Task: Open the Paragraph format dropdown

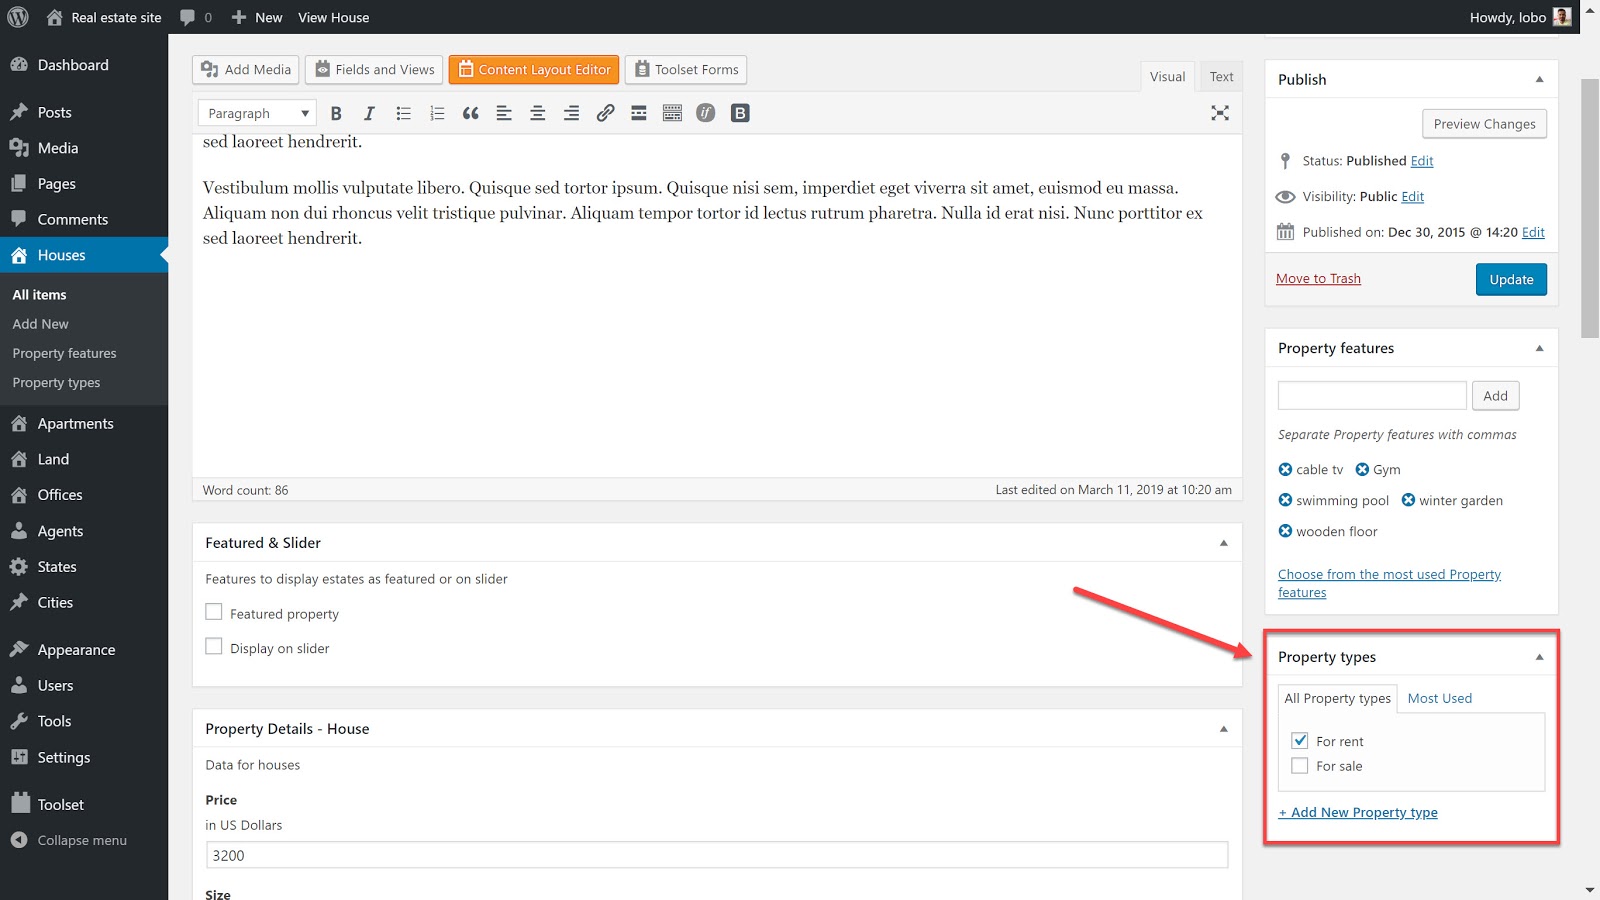Action: point(257,114)
